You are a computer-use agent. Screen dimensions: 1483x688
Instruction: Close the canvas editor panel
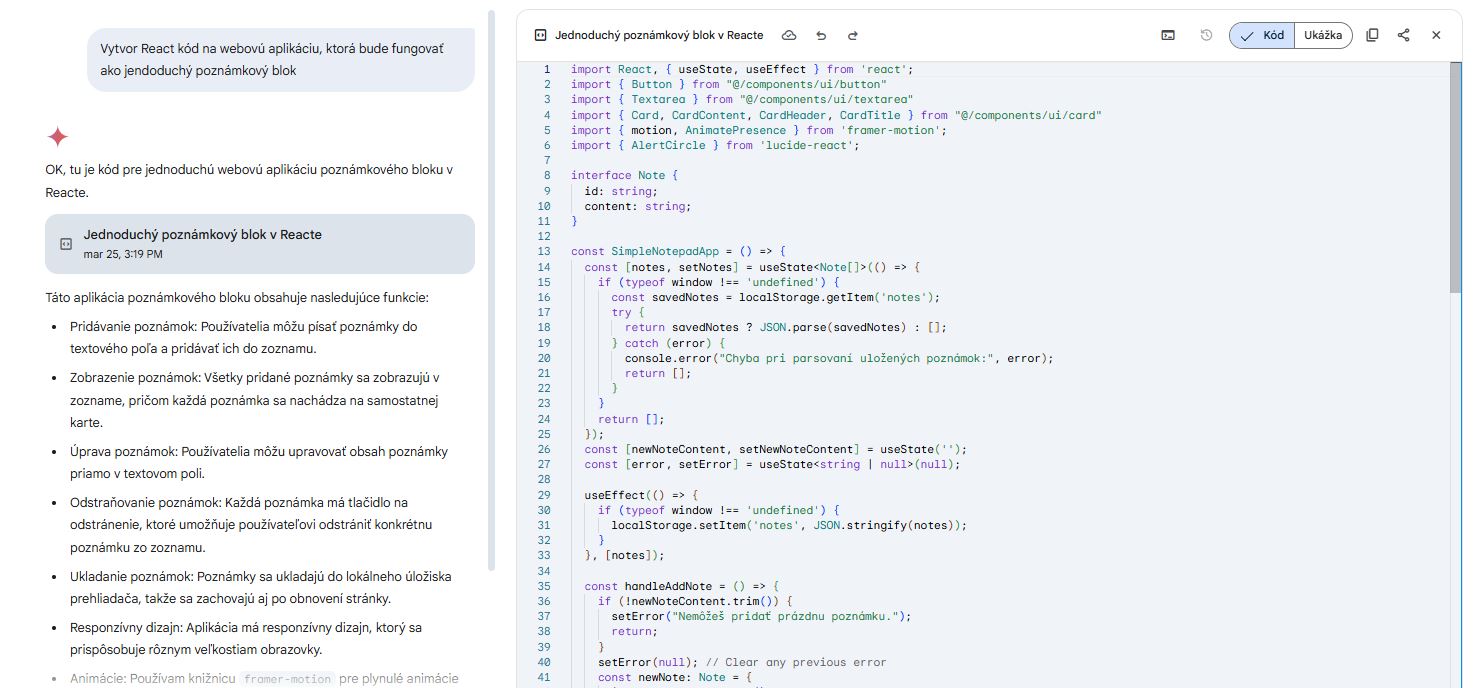[1436, 35]
